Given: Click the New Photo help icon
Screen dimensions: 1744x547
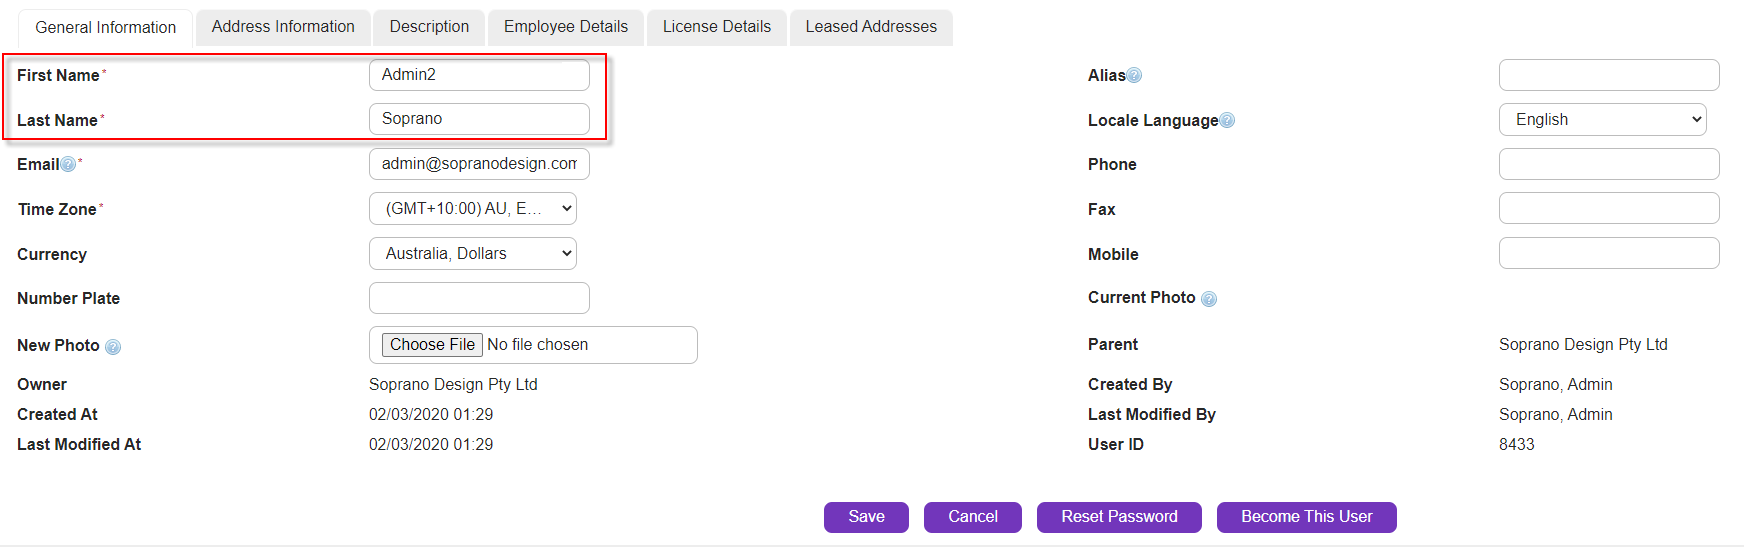Looking at the screenshot, I should (113, 347).
